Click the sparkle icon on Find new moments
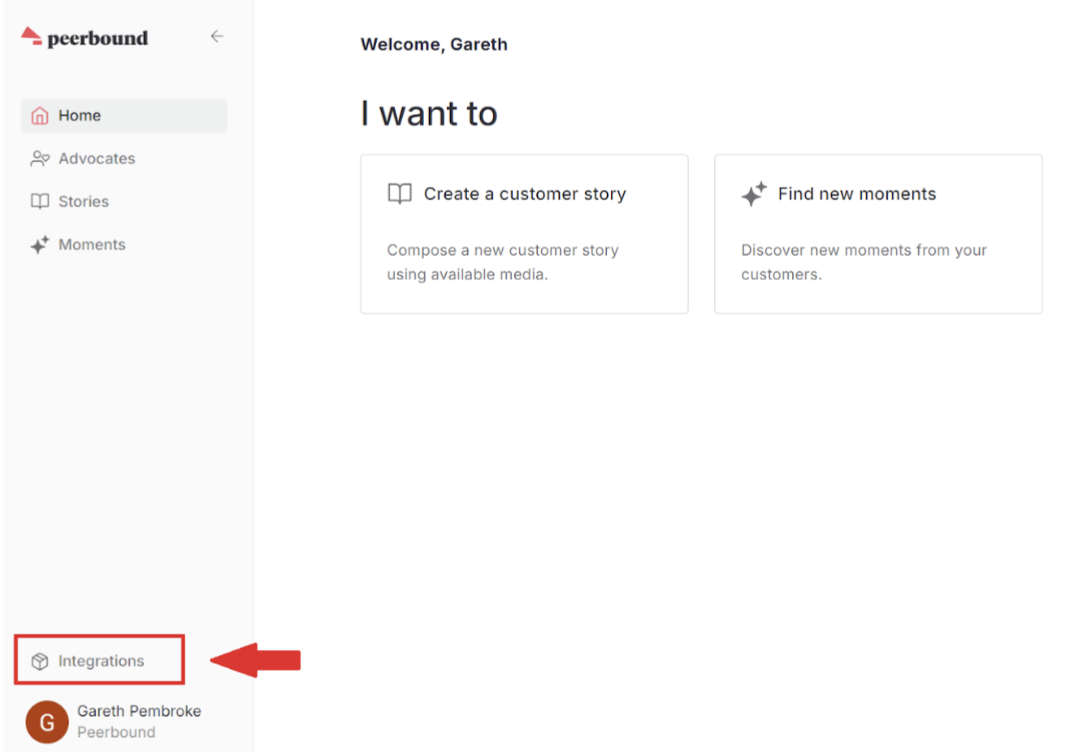 [x=754, y=194]
